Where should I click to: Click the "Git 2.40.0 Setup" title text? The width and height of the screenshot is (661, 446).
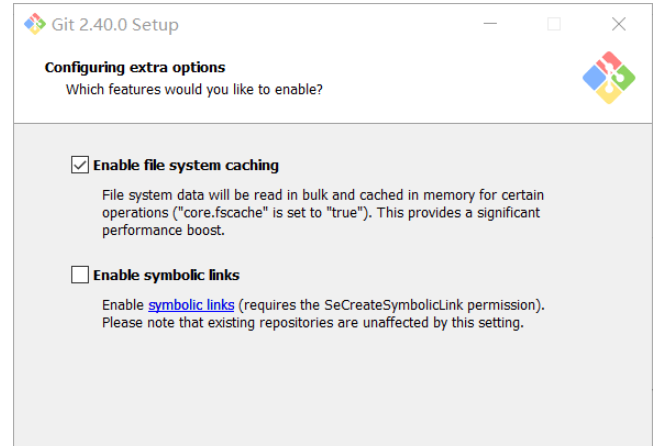pyautogui.click(x=115, y=24)
